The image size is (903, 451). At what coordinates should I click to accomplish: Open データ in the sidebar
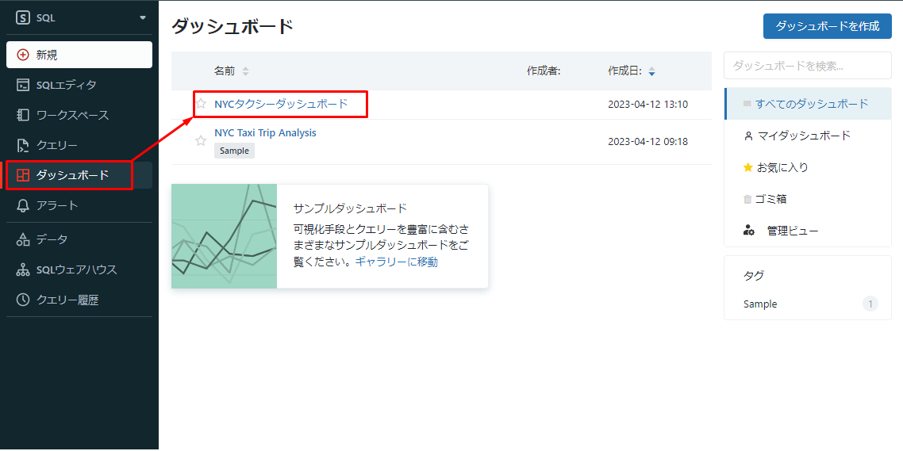pyautogui.click(x=79, y=240)
